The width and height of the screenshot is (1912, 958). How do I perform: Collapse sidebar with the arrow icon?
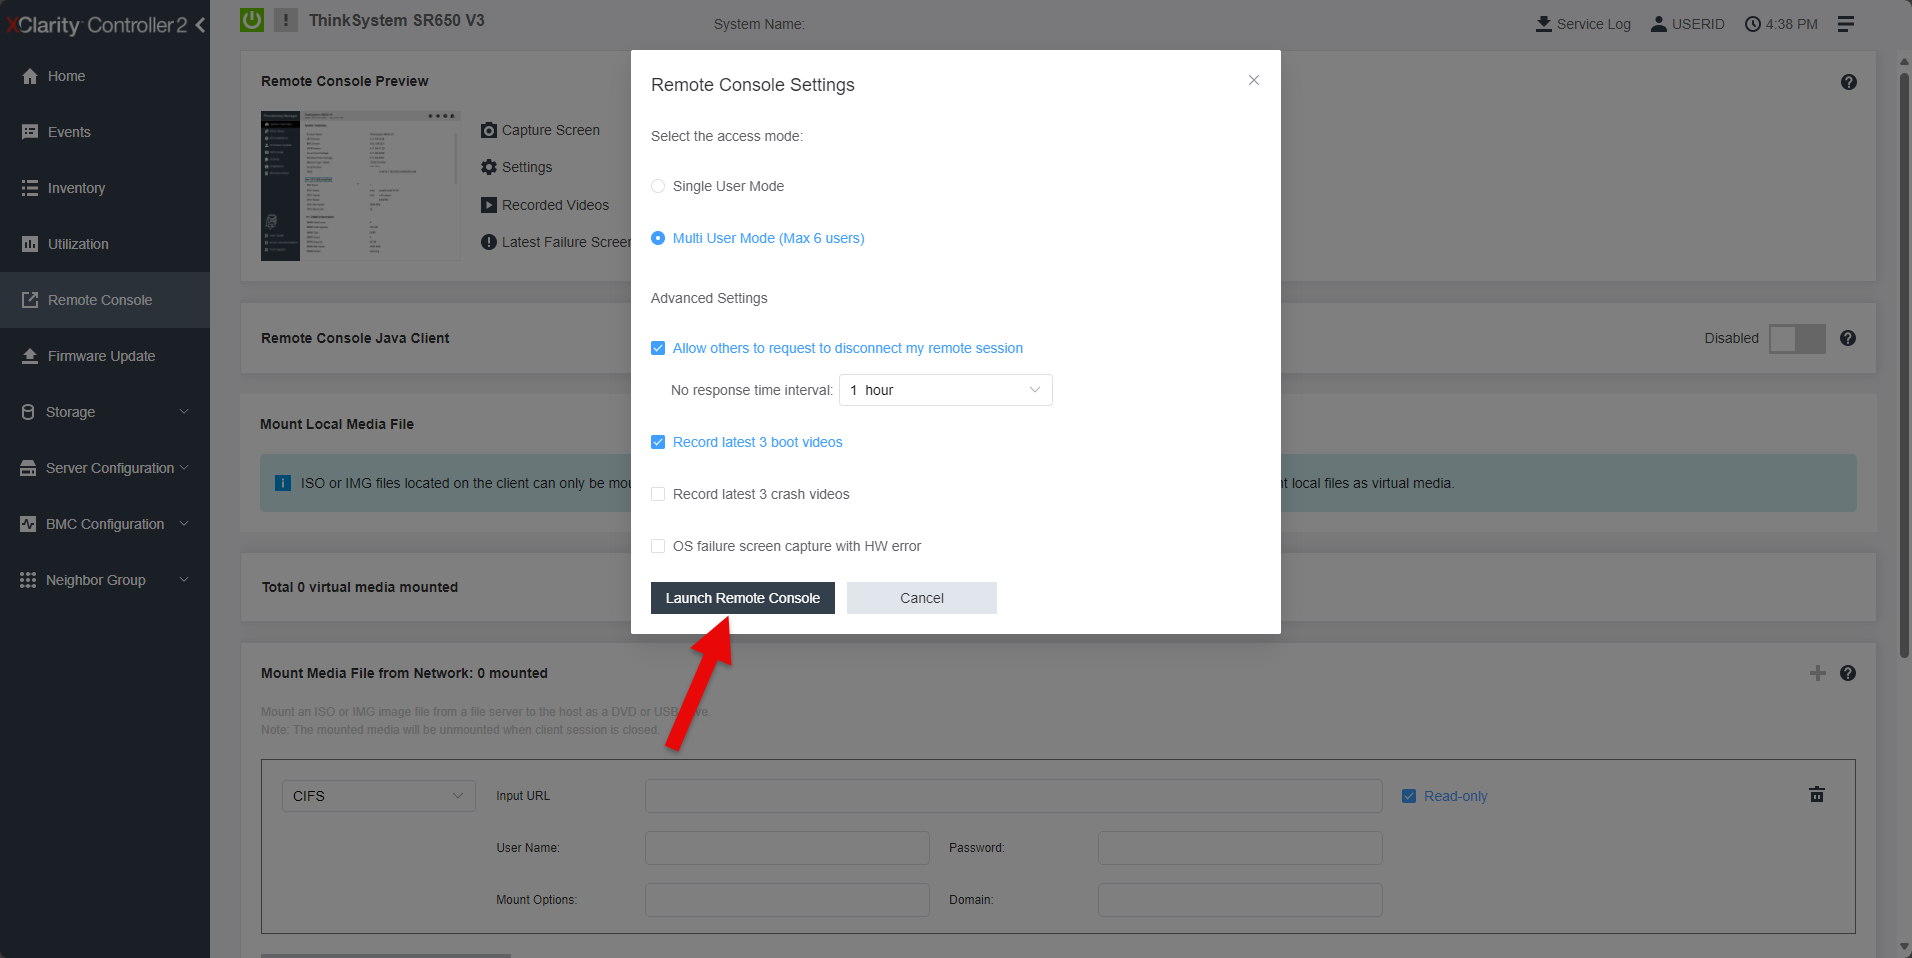coord(200,25)
